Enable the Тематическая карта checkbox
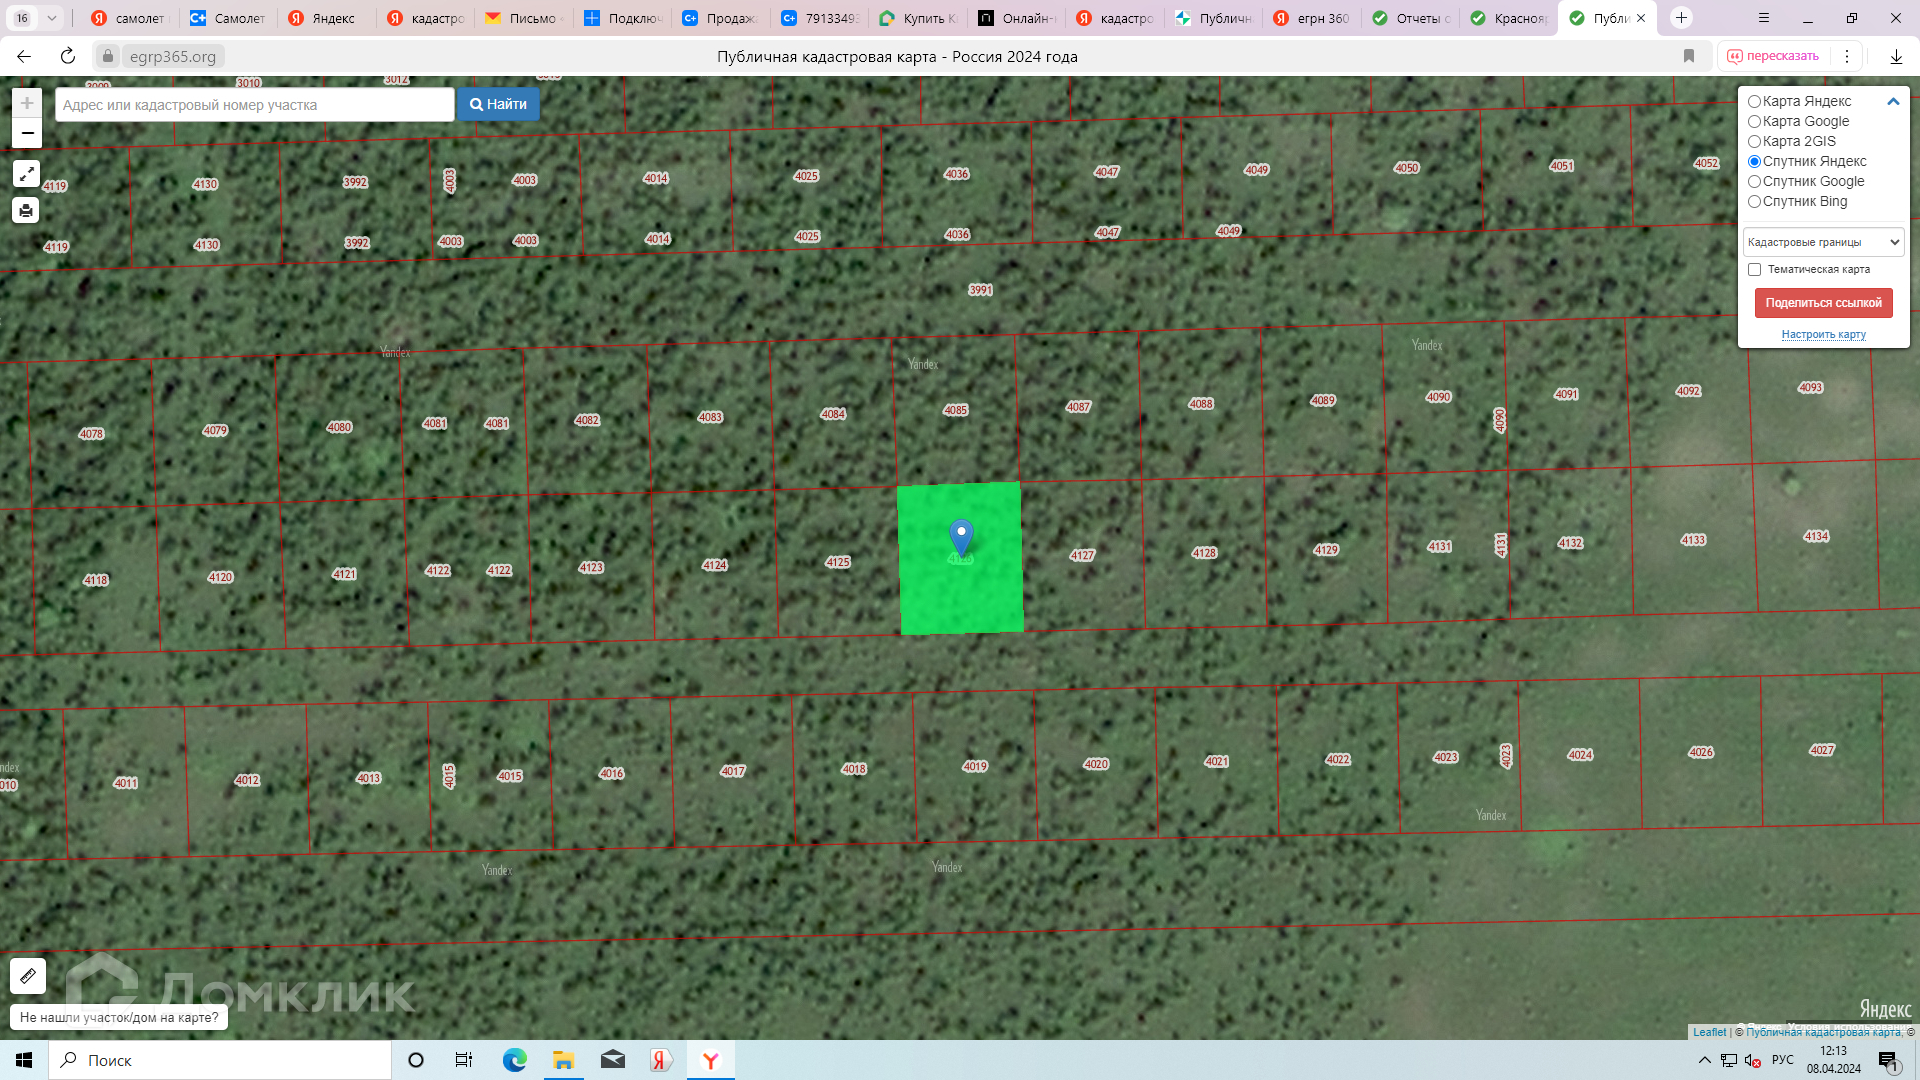Image resolution: width=1920 pixels, height=1080 pixels. (1754, 270)
